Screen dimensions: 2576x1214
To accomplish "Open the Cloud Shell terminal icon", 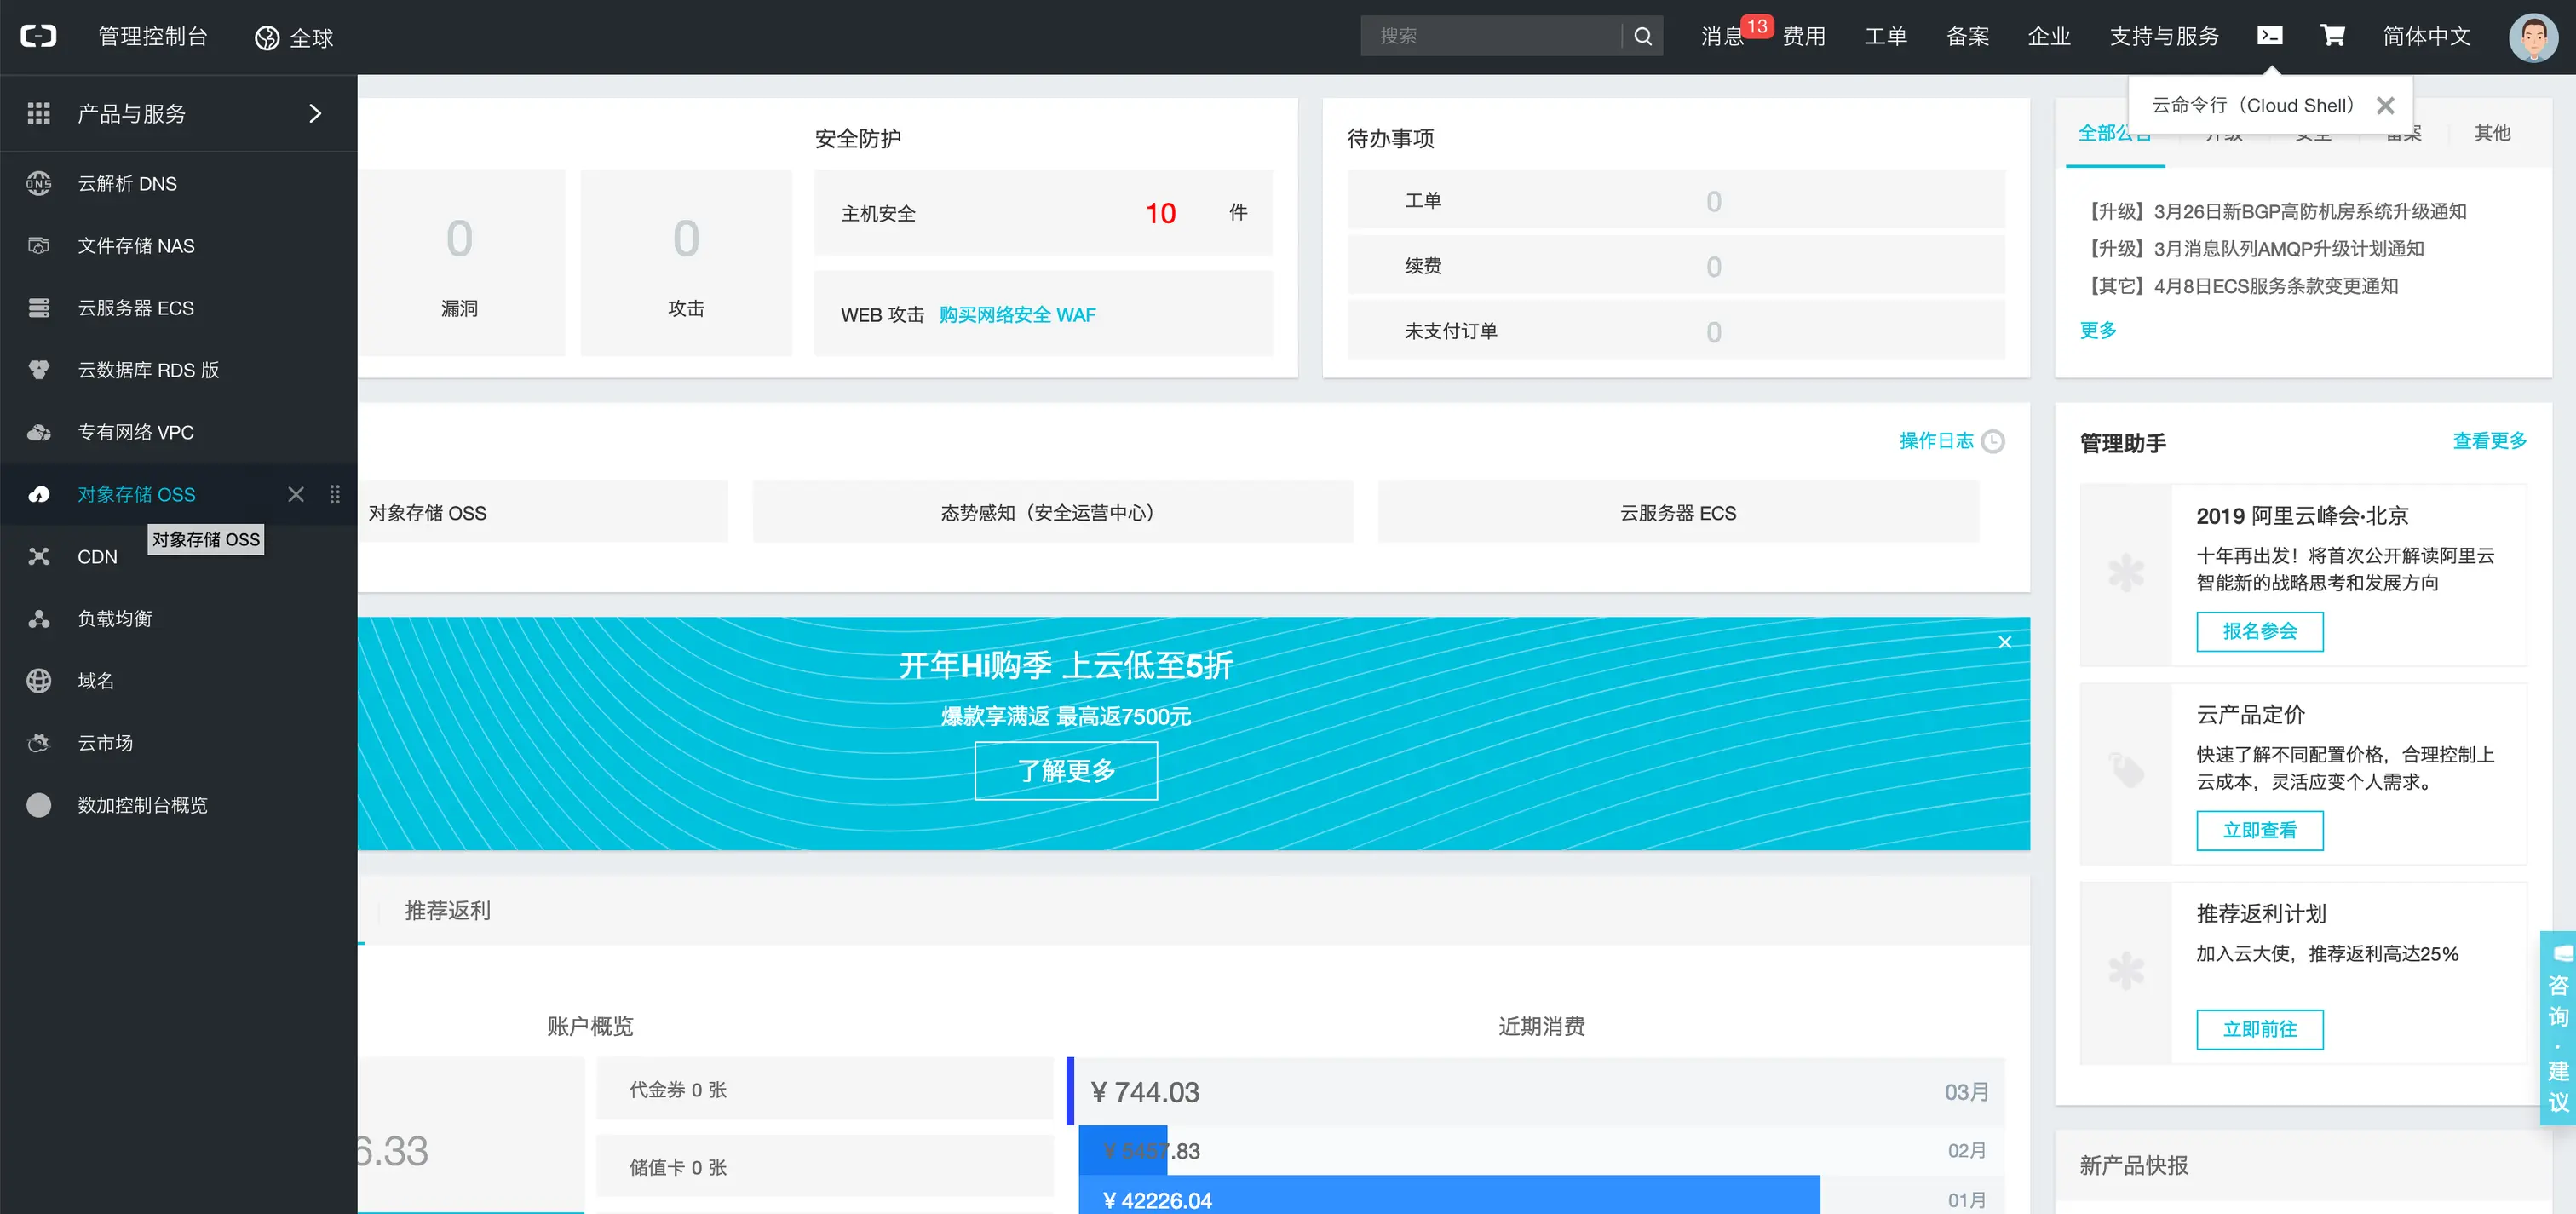I will point(2269,36).
